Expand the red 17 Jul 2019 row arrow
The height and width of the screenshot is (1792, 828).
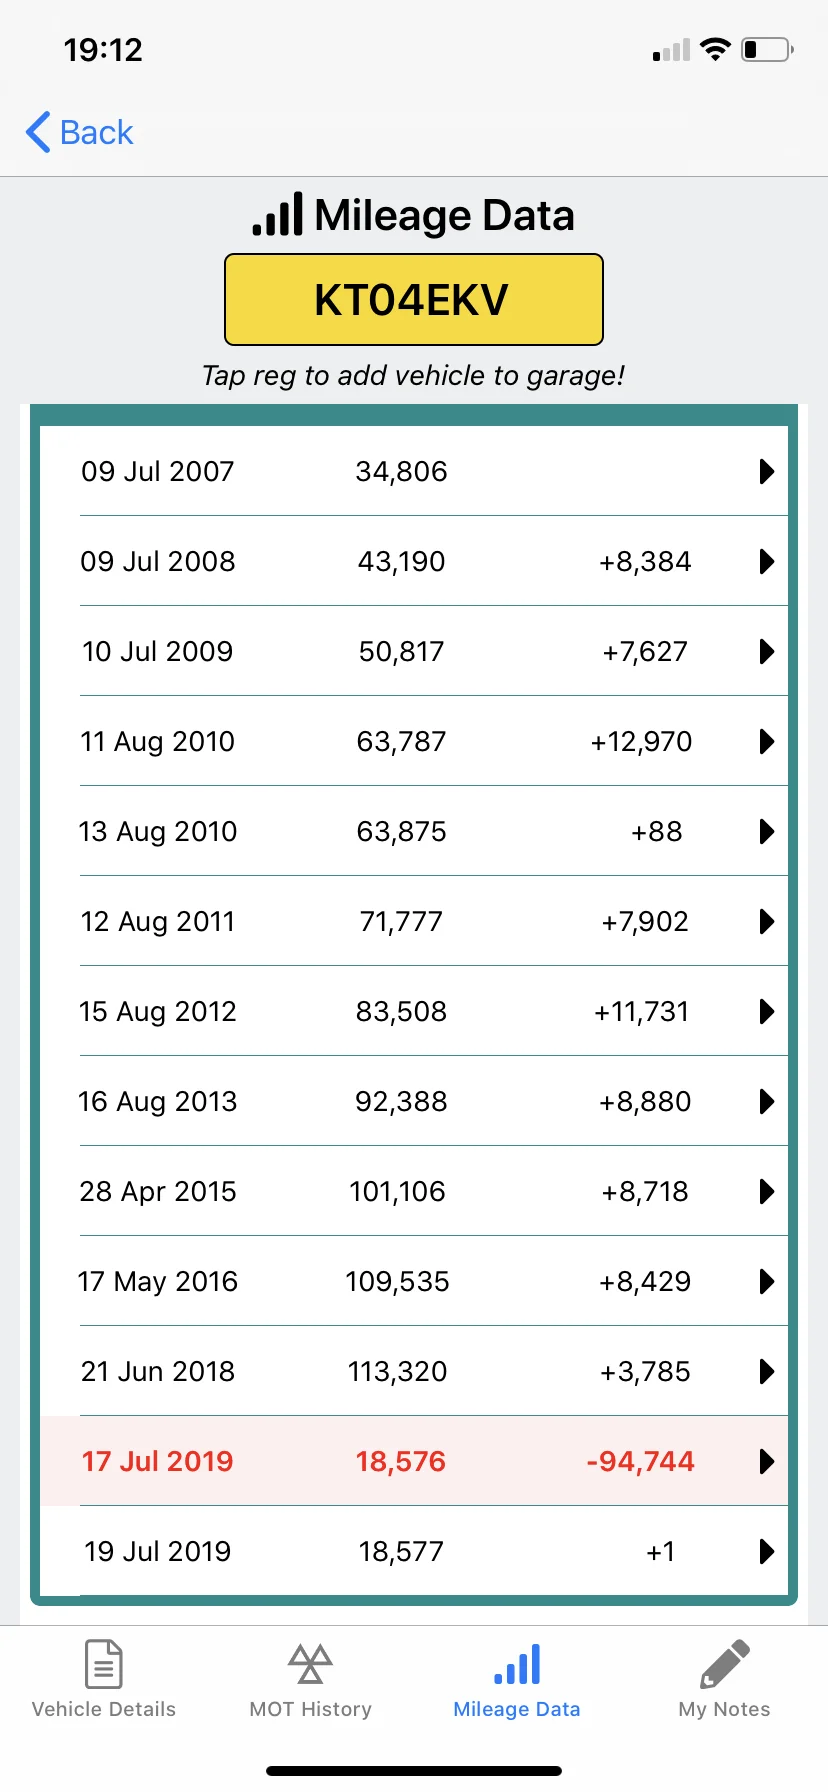(x=767, y=1461)
